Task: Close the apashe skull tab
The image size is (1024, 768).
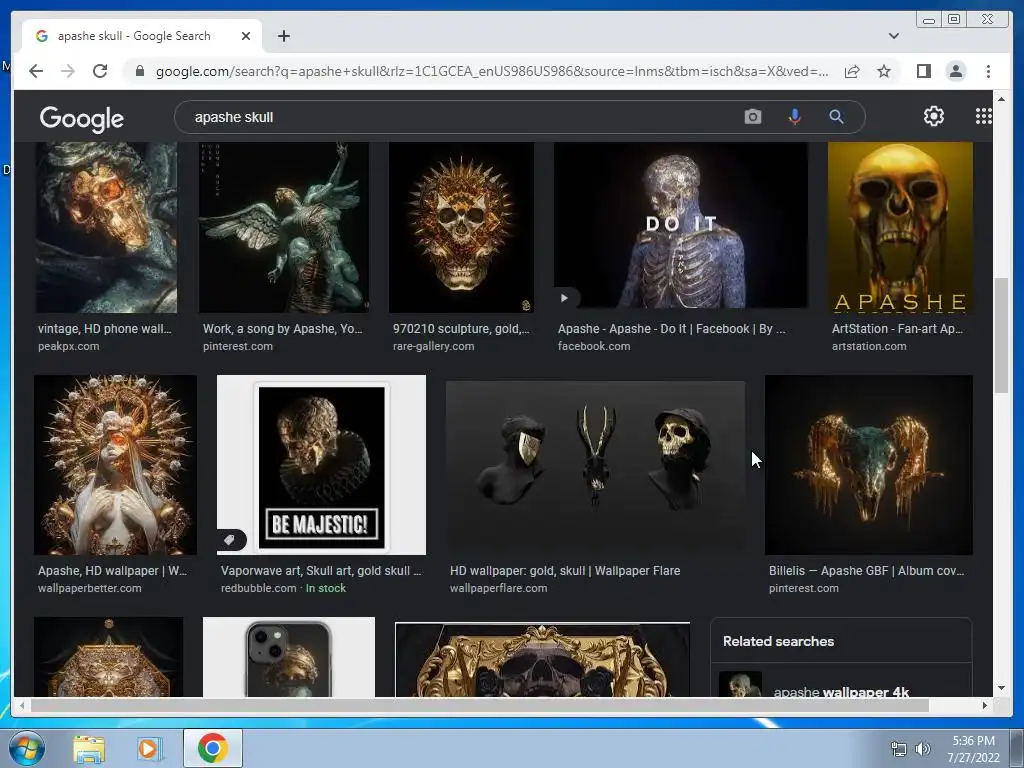Action: [246, 36]
